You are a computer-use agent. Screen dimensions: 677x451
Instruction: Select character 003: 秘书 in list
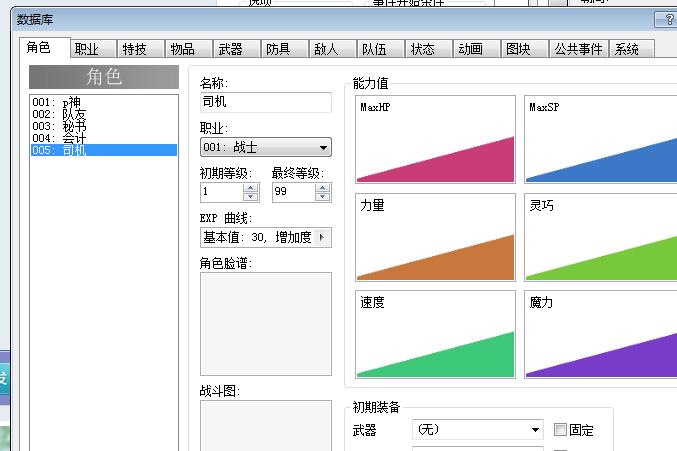104,126
